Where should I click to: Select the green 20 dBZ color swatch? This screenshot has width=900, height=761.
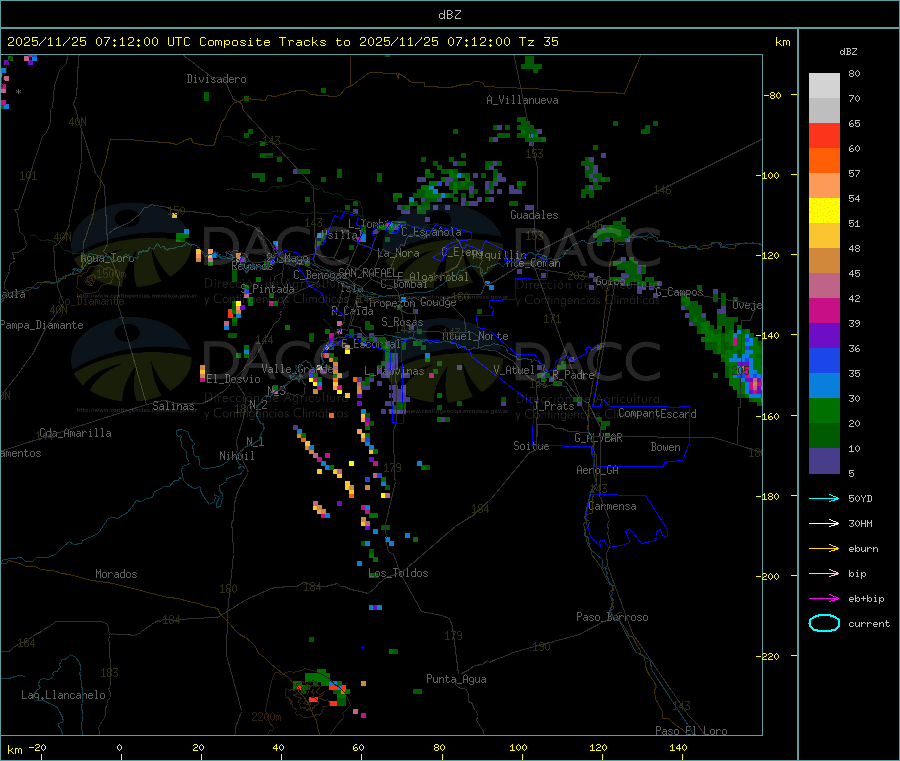coord(824,410)
